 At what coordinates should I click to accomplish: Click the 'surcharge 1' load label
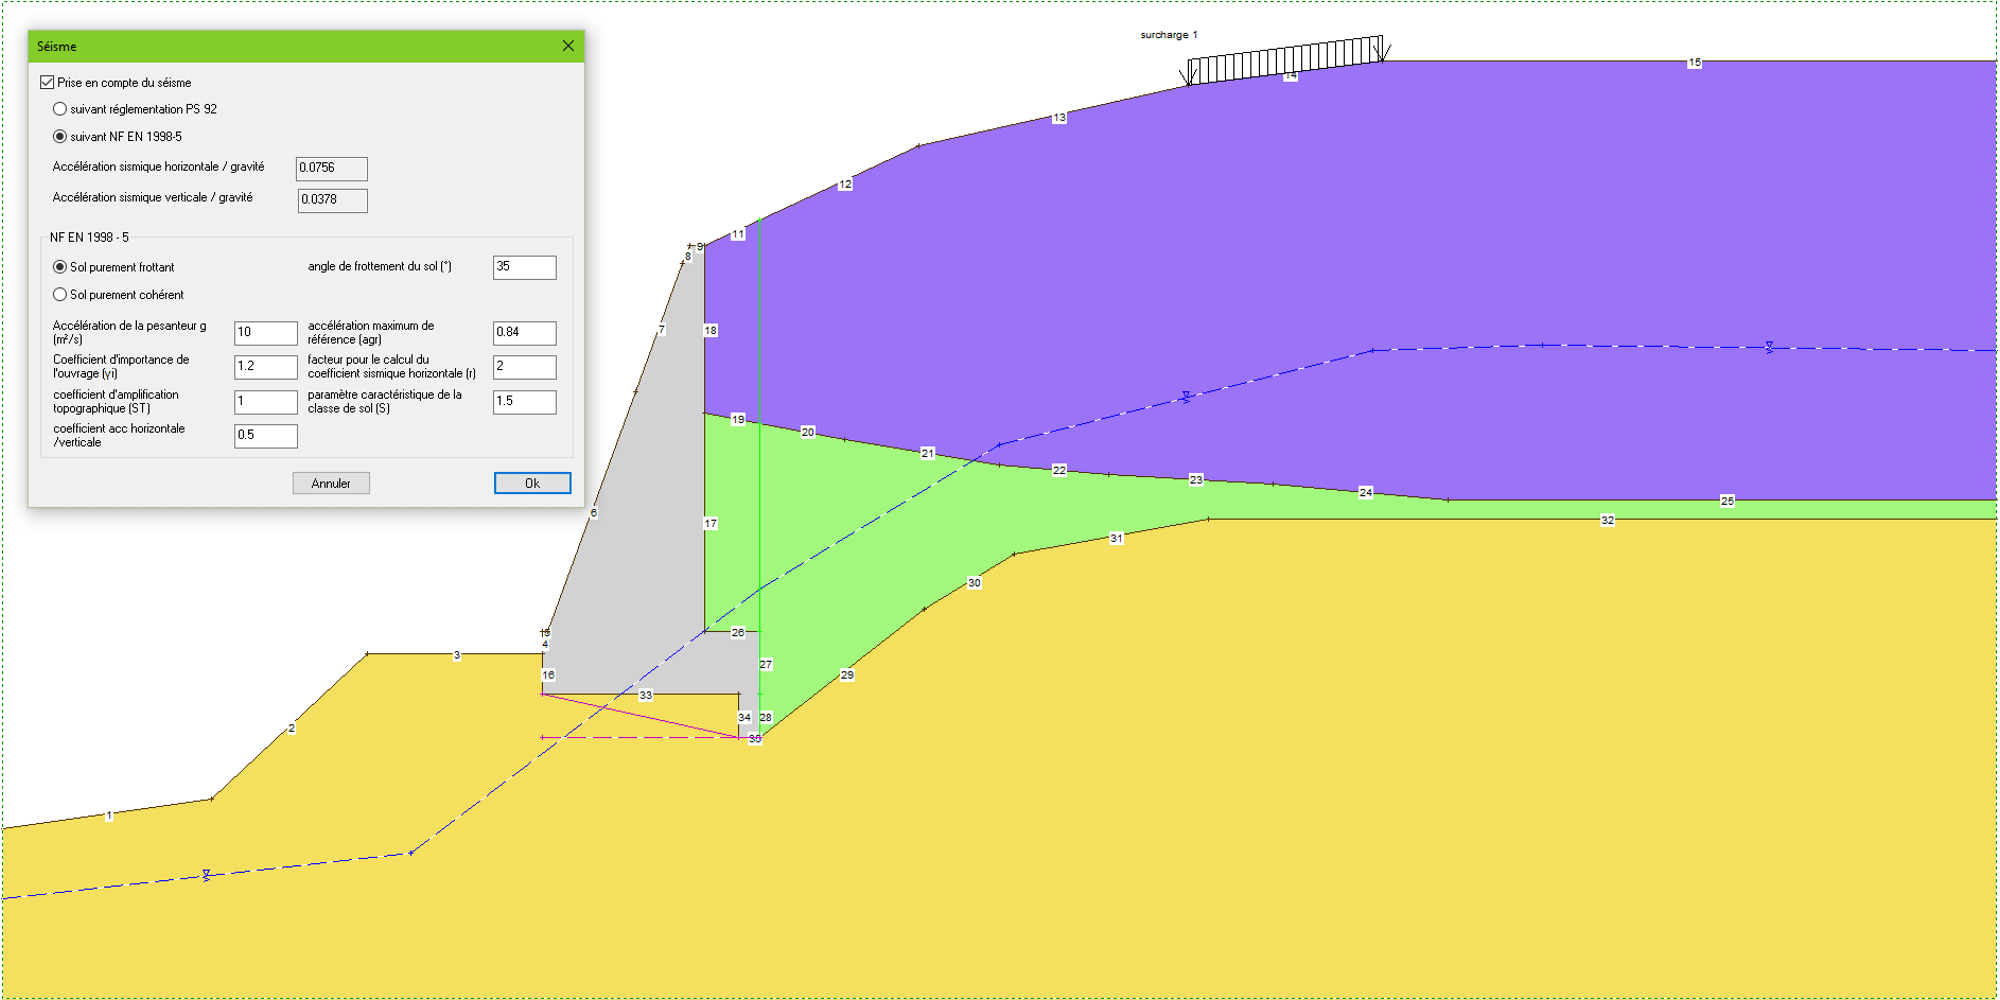1168,35
